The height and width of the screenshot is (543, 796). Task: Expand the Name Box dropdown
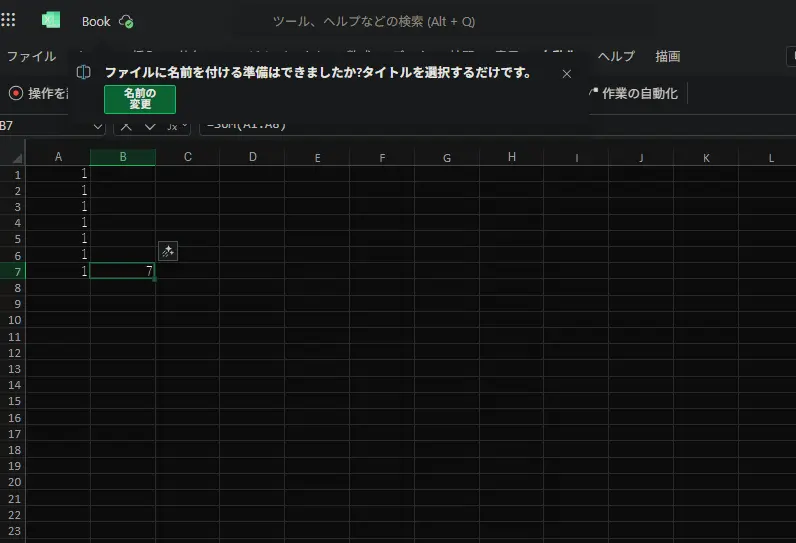click(x=98, y=126)
